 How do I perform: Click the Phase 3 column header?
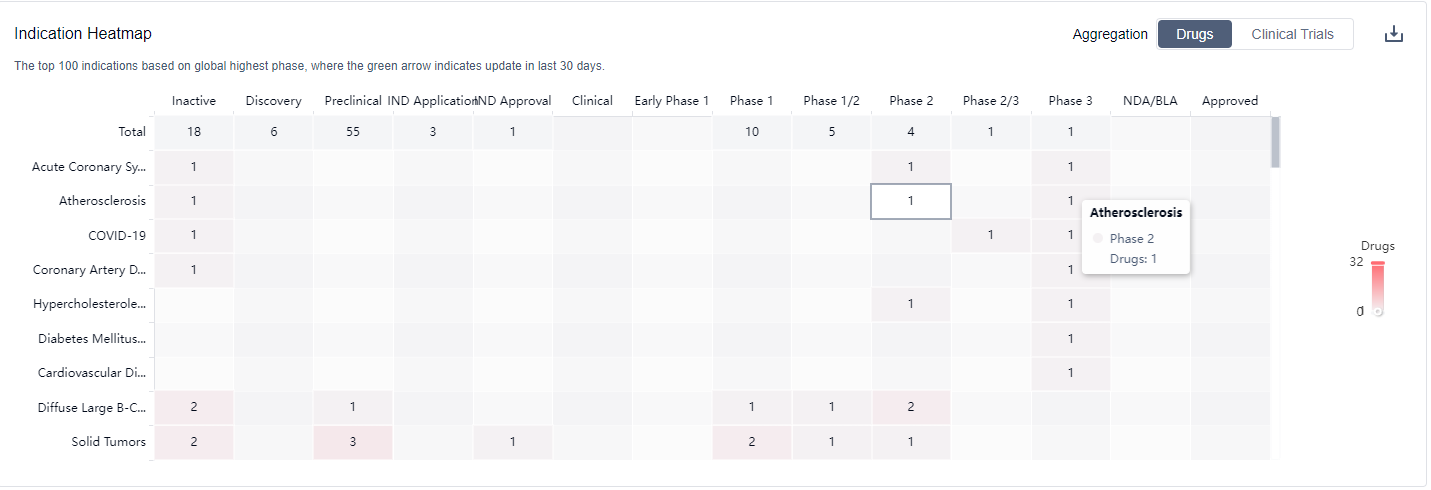point(1070,101)
